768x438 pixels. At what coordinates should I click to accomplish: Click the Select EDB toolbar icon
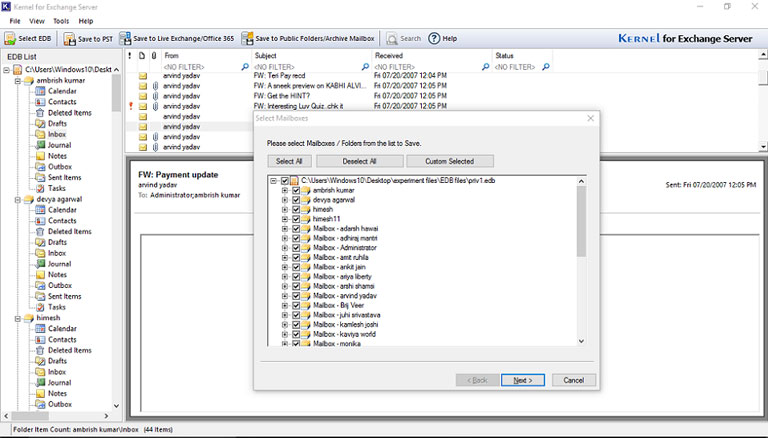pyautogui.click(x=10, y=38)
